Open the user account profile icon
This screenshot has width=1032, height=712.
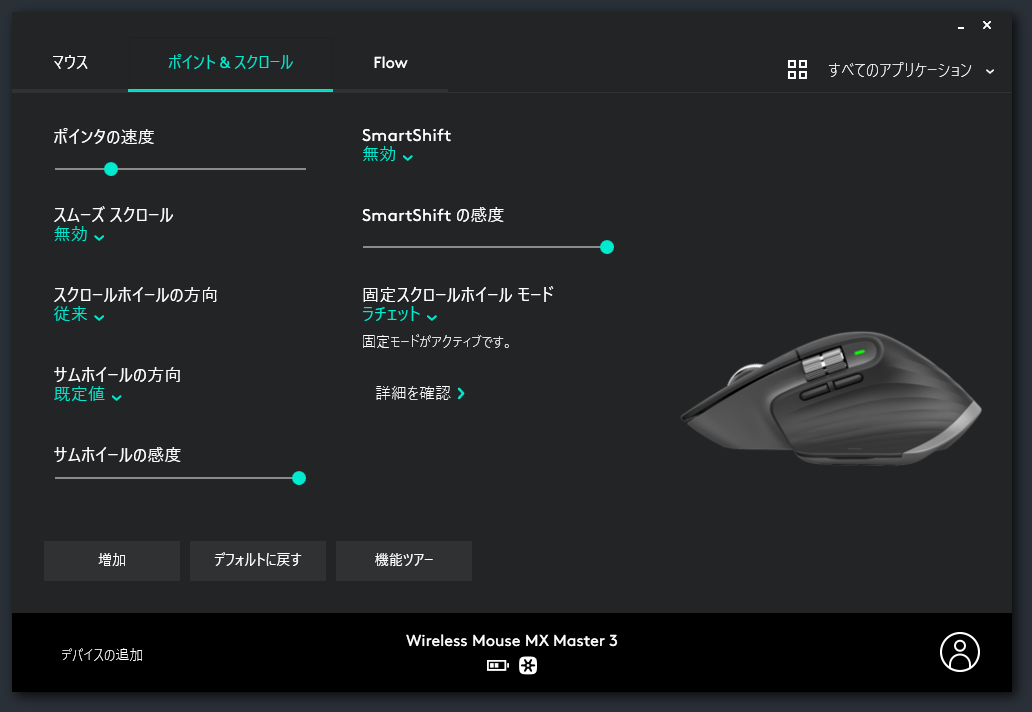[x=960, y=652]
